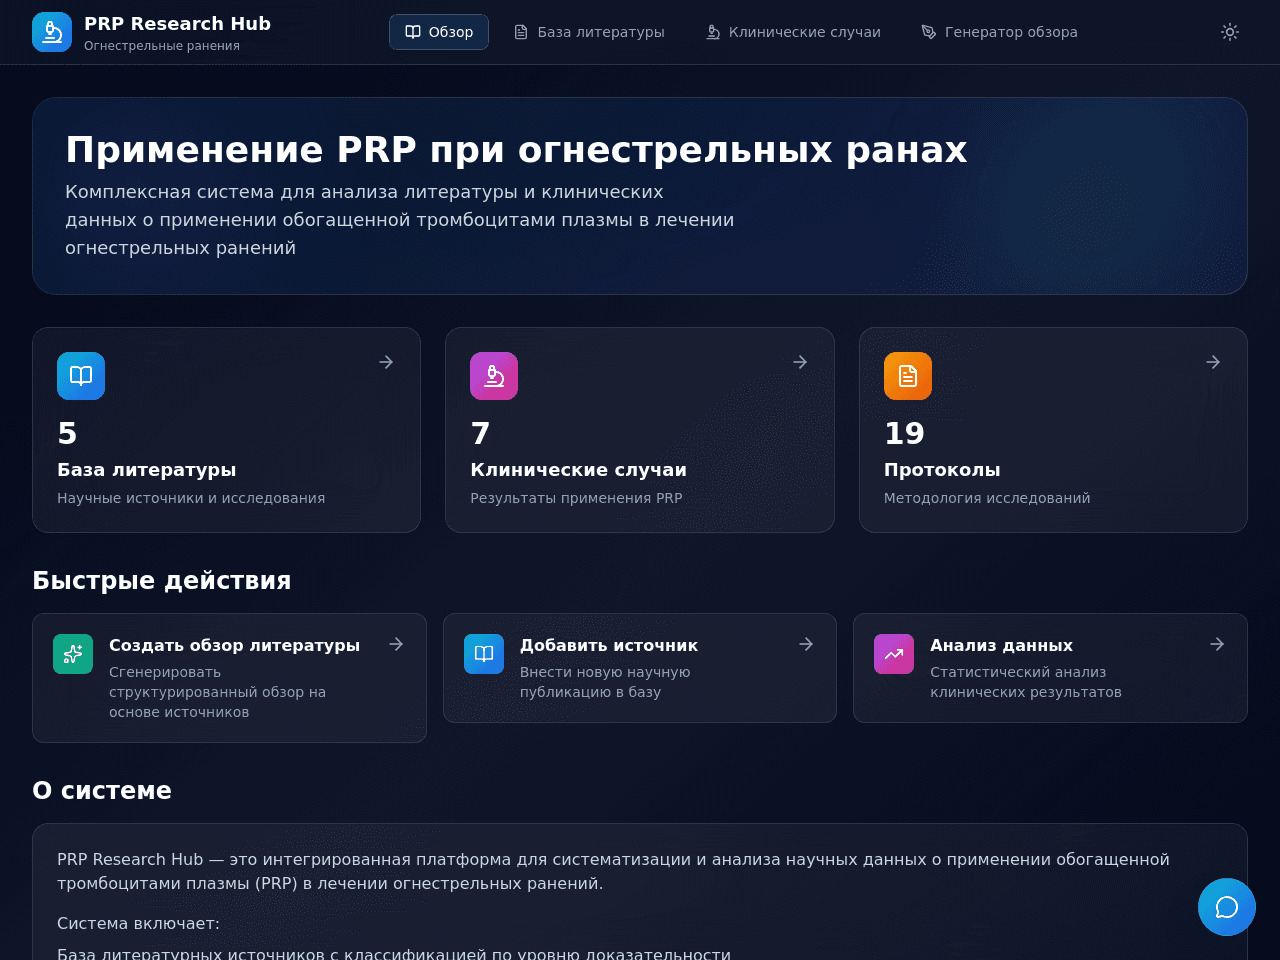Click text Методология исследований
This screenshot has height=960, width=1280.
[x=987, y=498]
